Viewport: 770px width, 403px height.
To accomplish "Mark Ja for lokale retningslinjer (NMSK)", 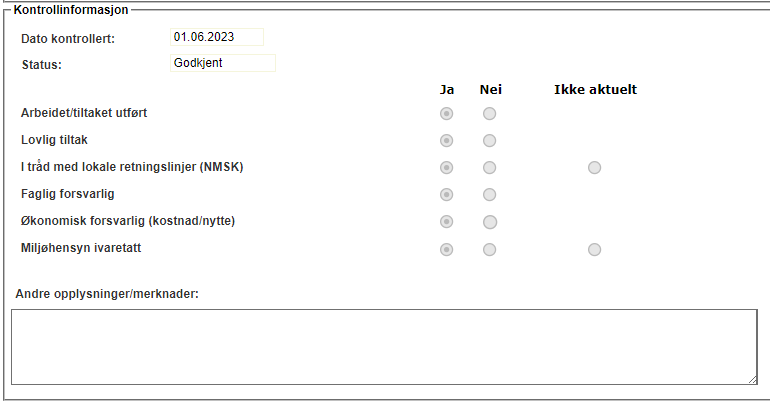I will pos(447,167).
